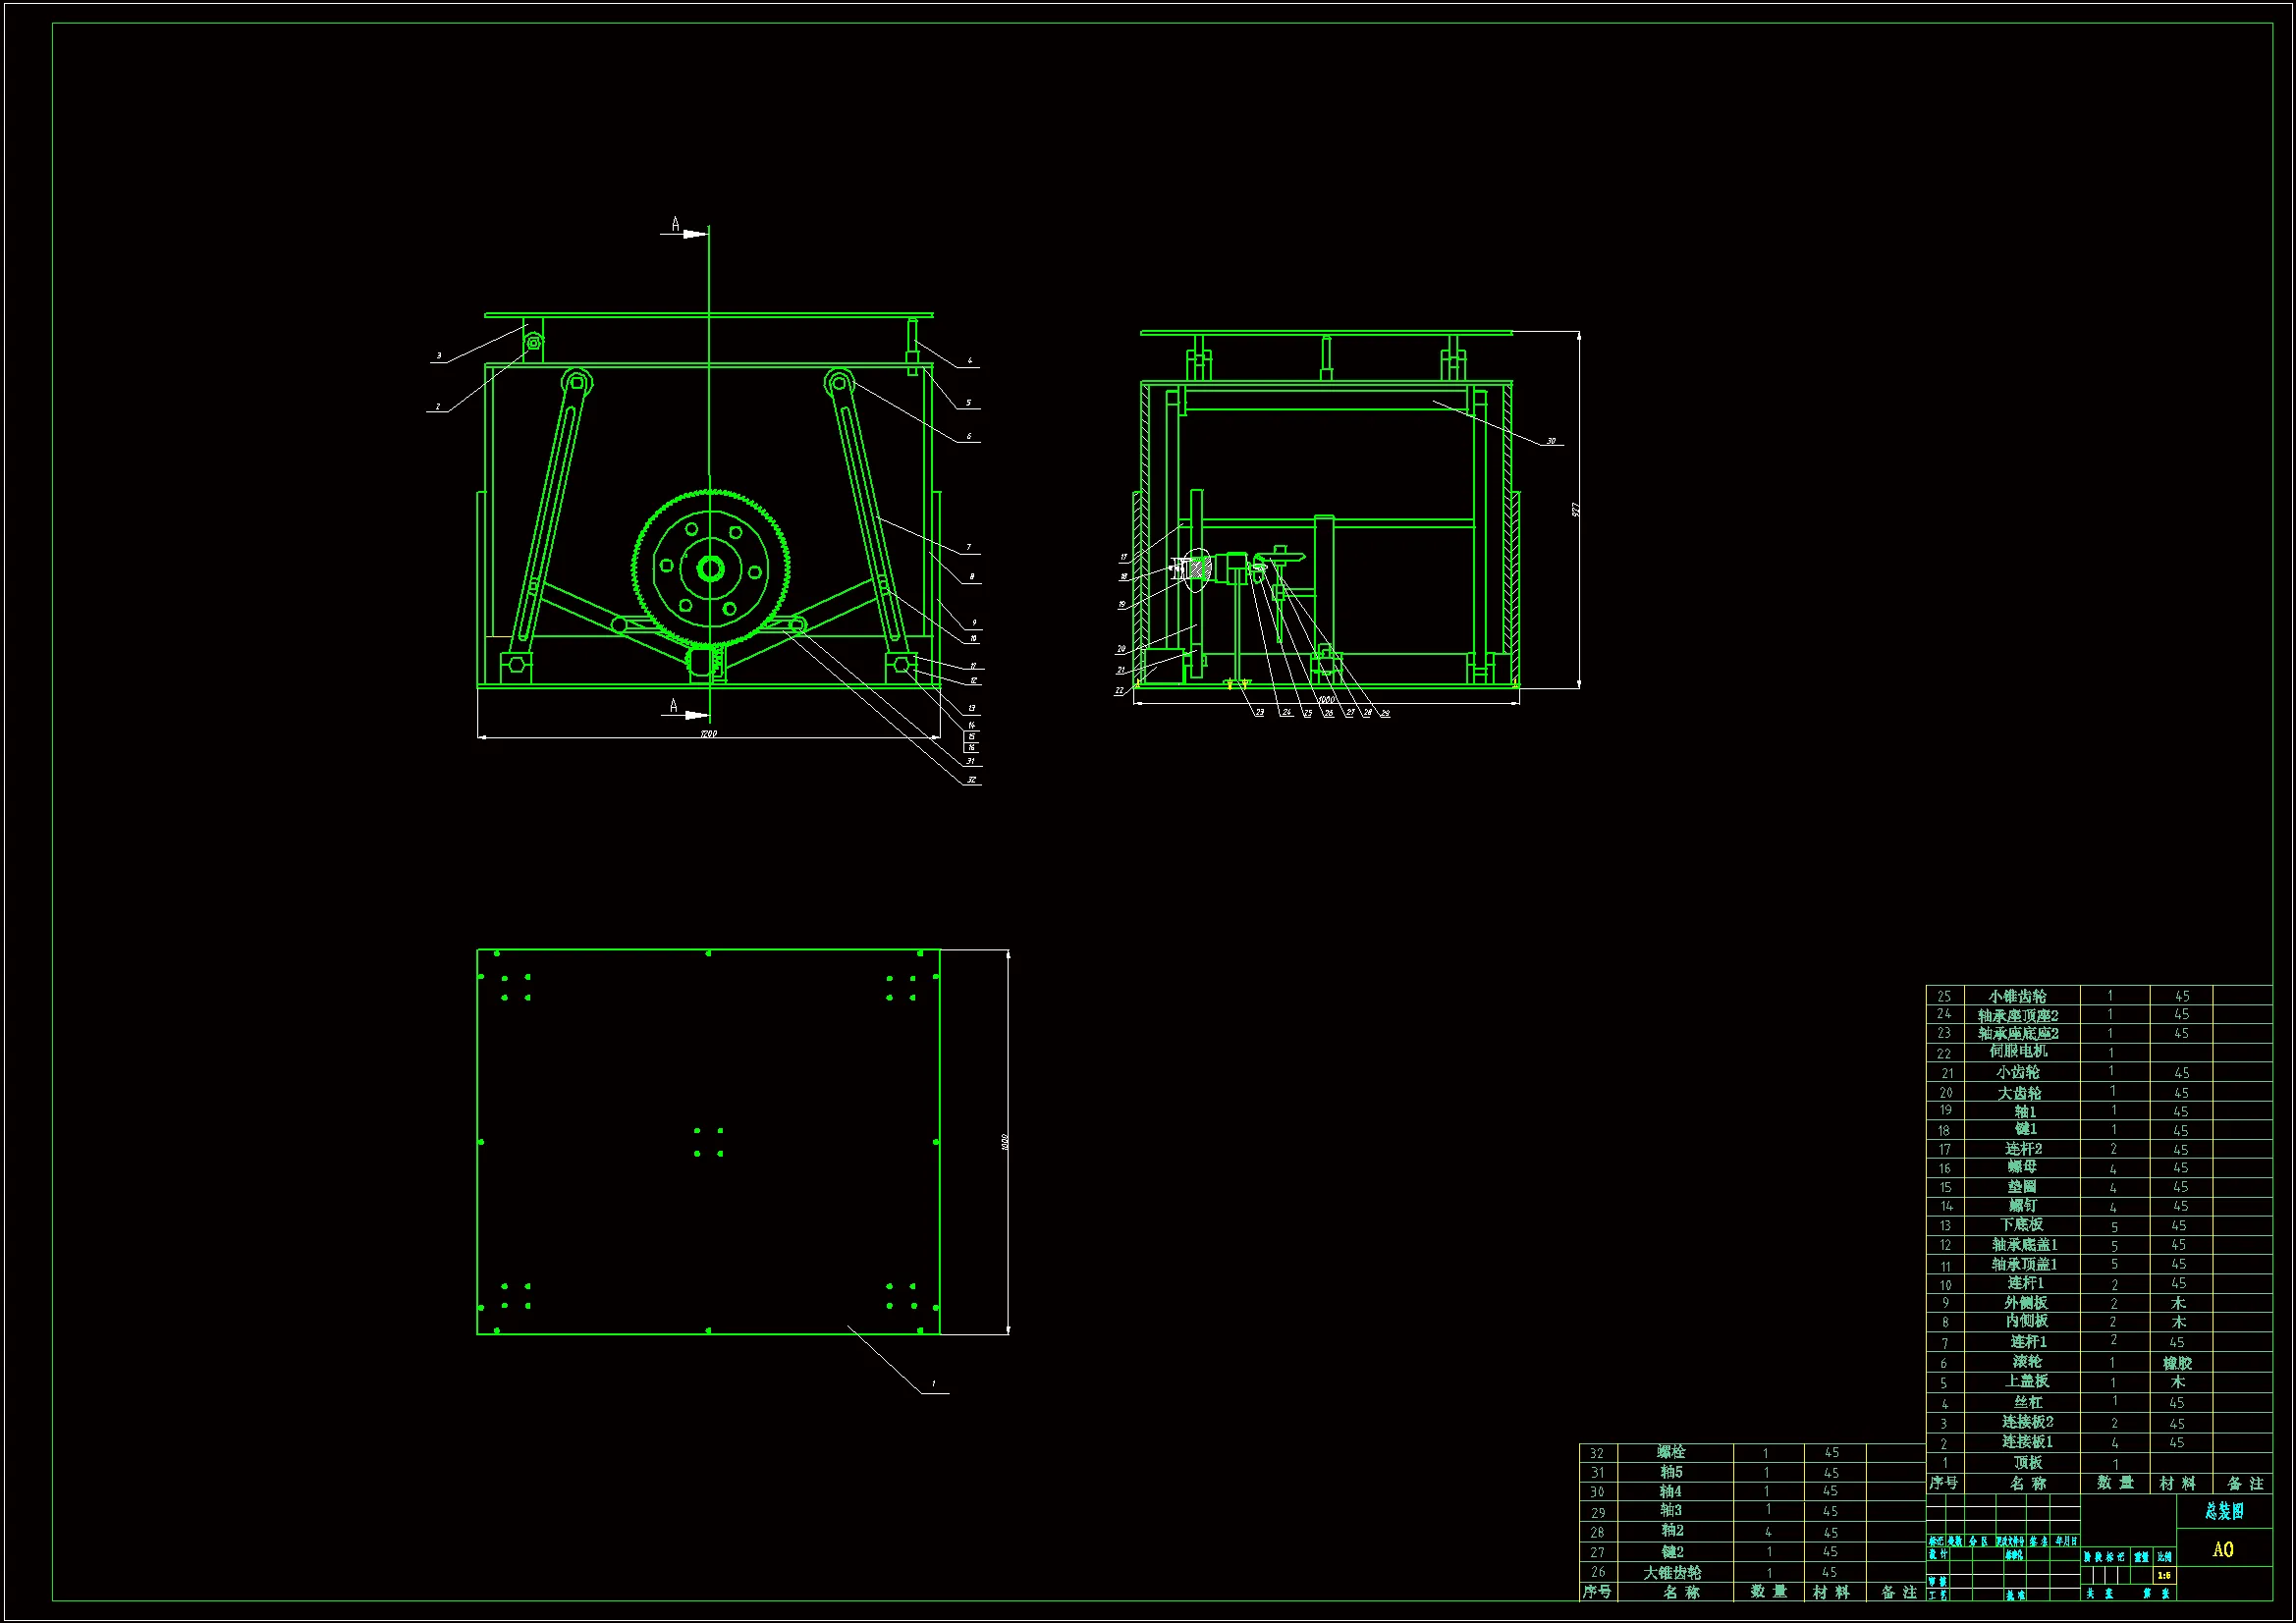Select the 丝杠 row in parts list
The height and width of the screenshot is (1623, 2296).
click(x=2027, y=1402)
